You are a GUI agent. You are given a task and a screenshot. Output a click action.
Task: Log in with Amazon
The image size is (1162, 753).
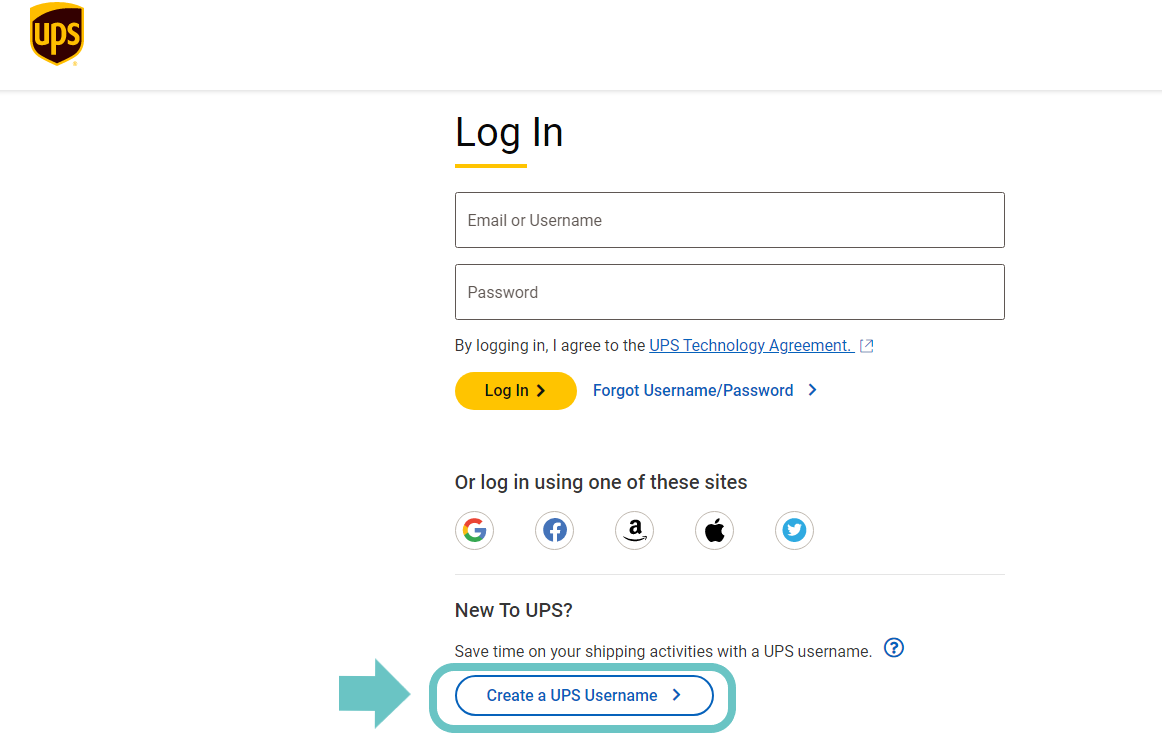[634, 530]
